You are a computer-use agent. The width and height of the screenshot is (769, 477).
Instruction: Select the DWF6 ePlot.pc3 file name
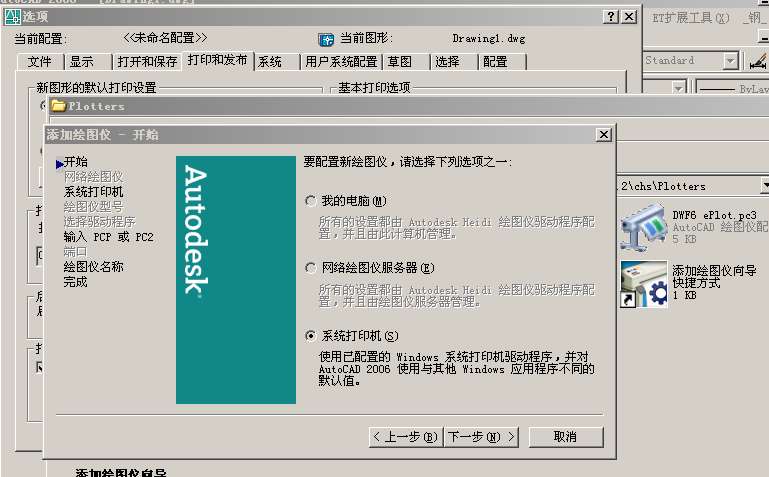coord(715,215)
